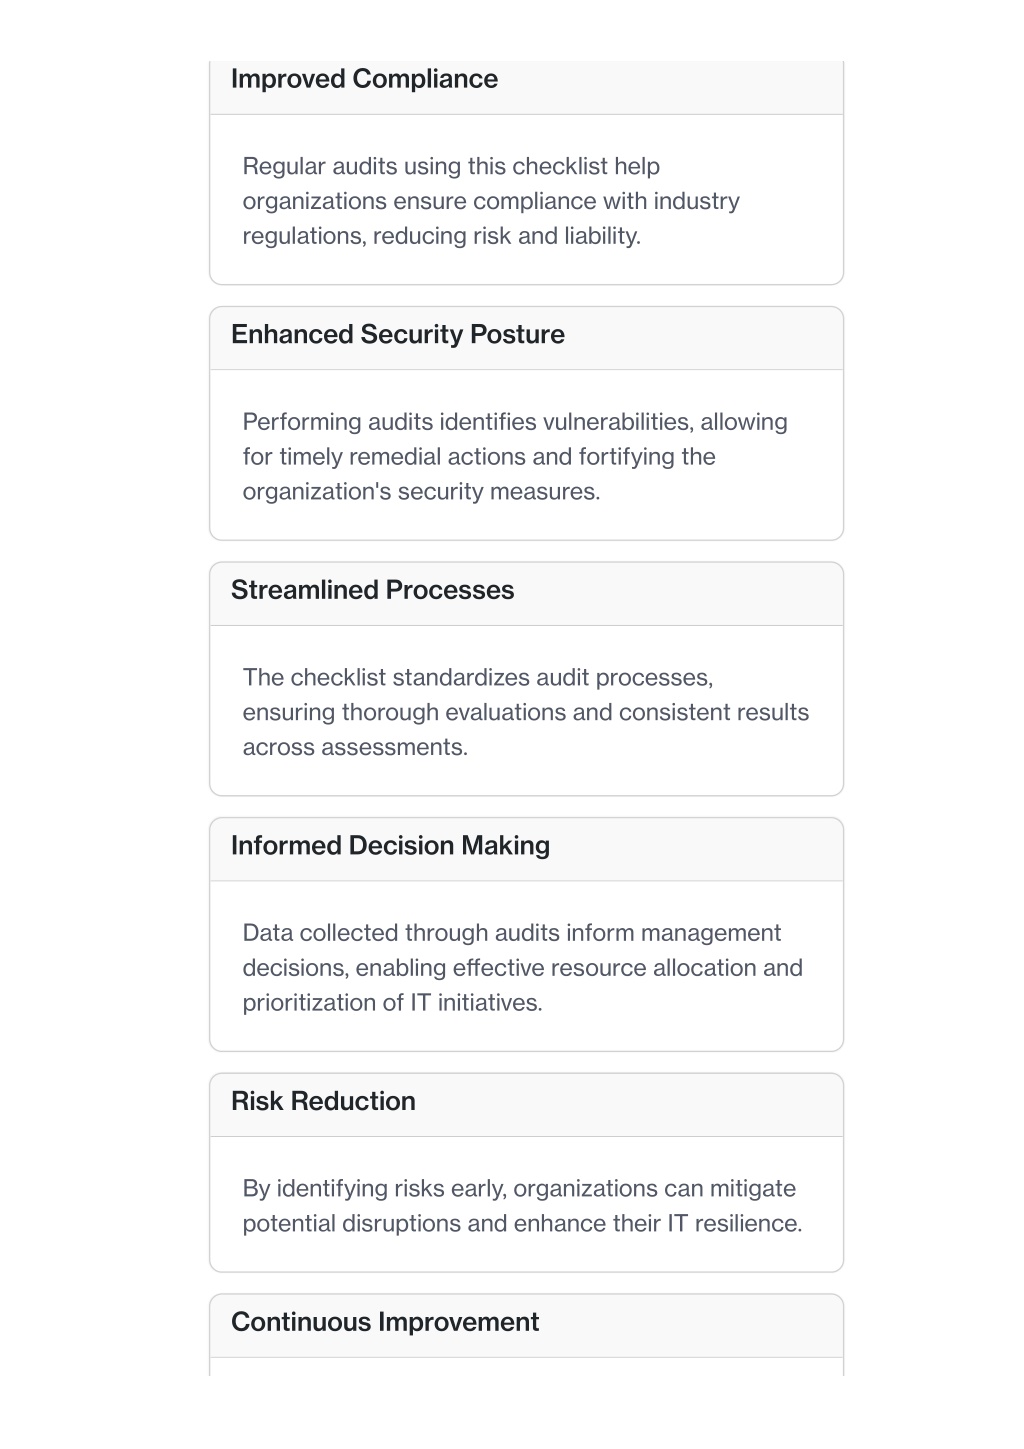Image resolution: width=1024 pixels, height=1449 pixels.
Task: Click the words 'across assessments' in Streamlined Processes
Action: click(353, 748)
